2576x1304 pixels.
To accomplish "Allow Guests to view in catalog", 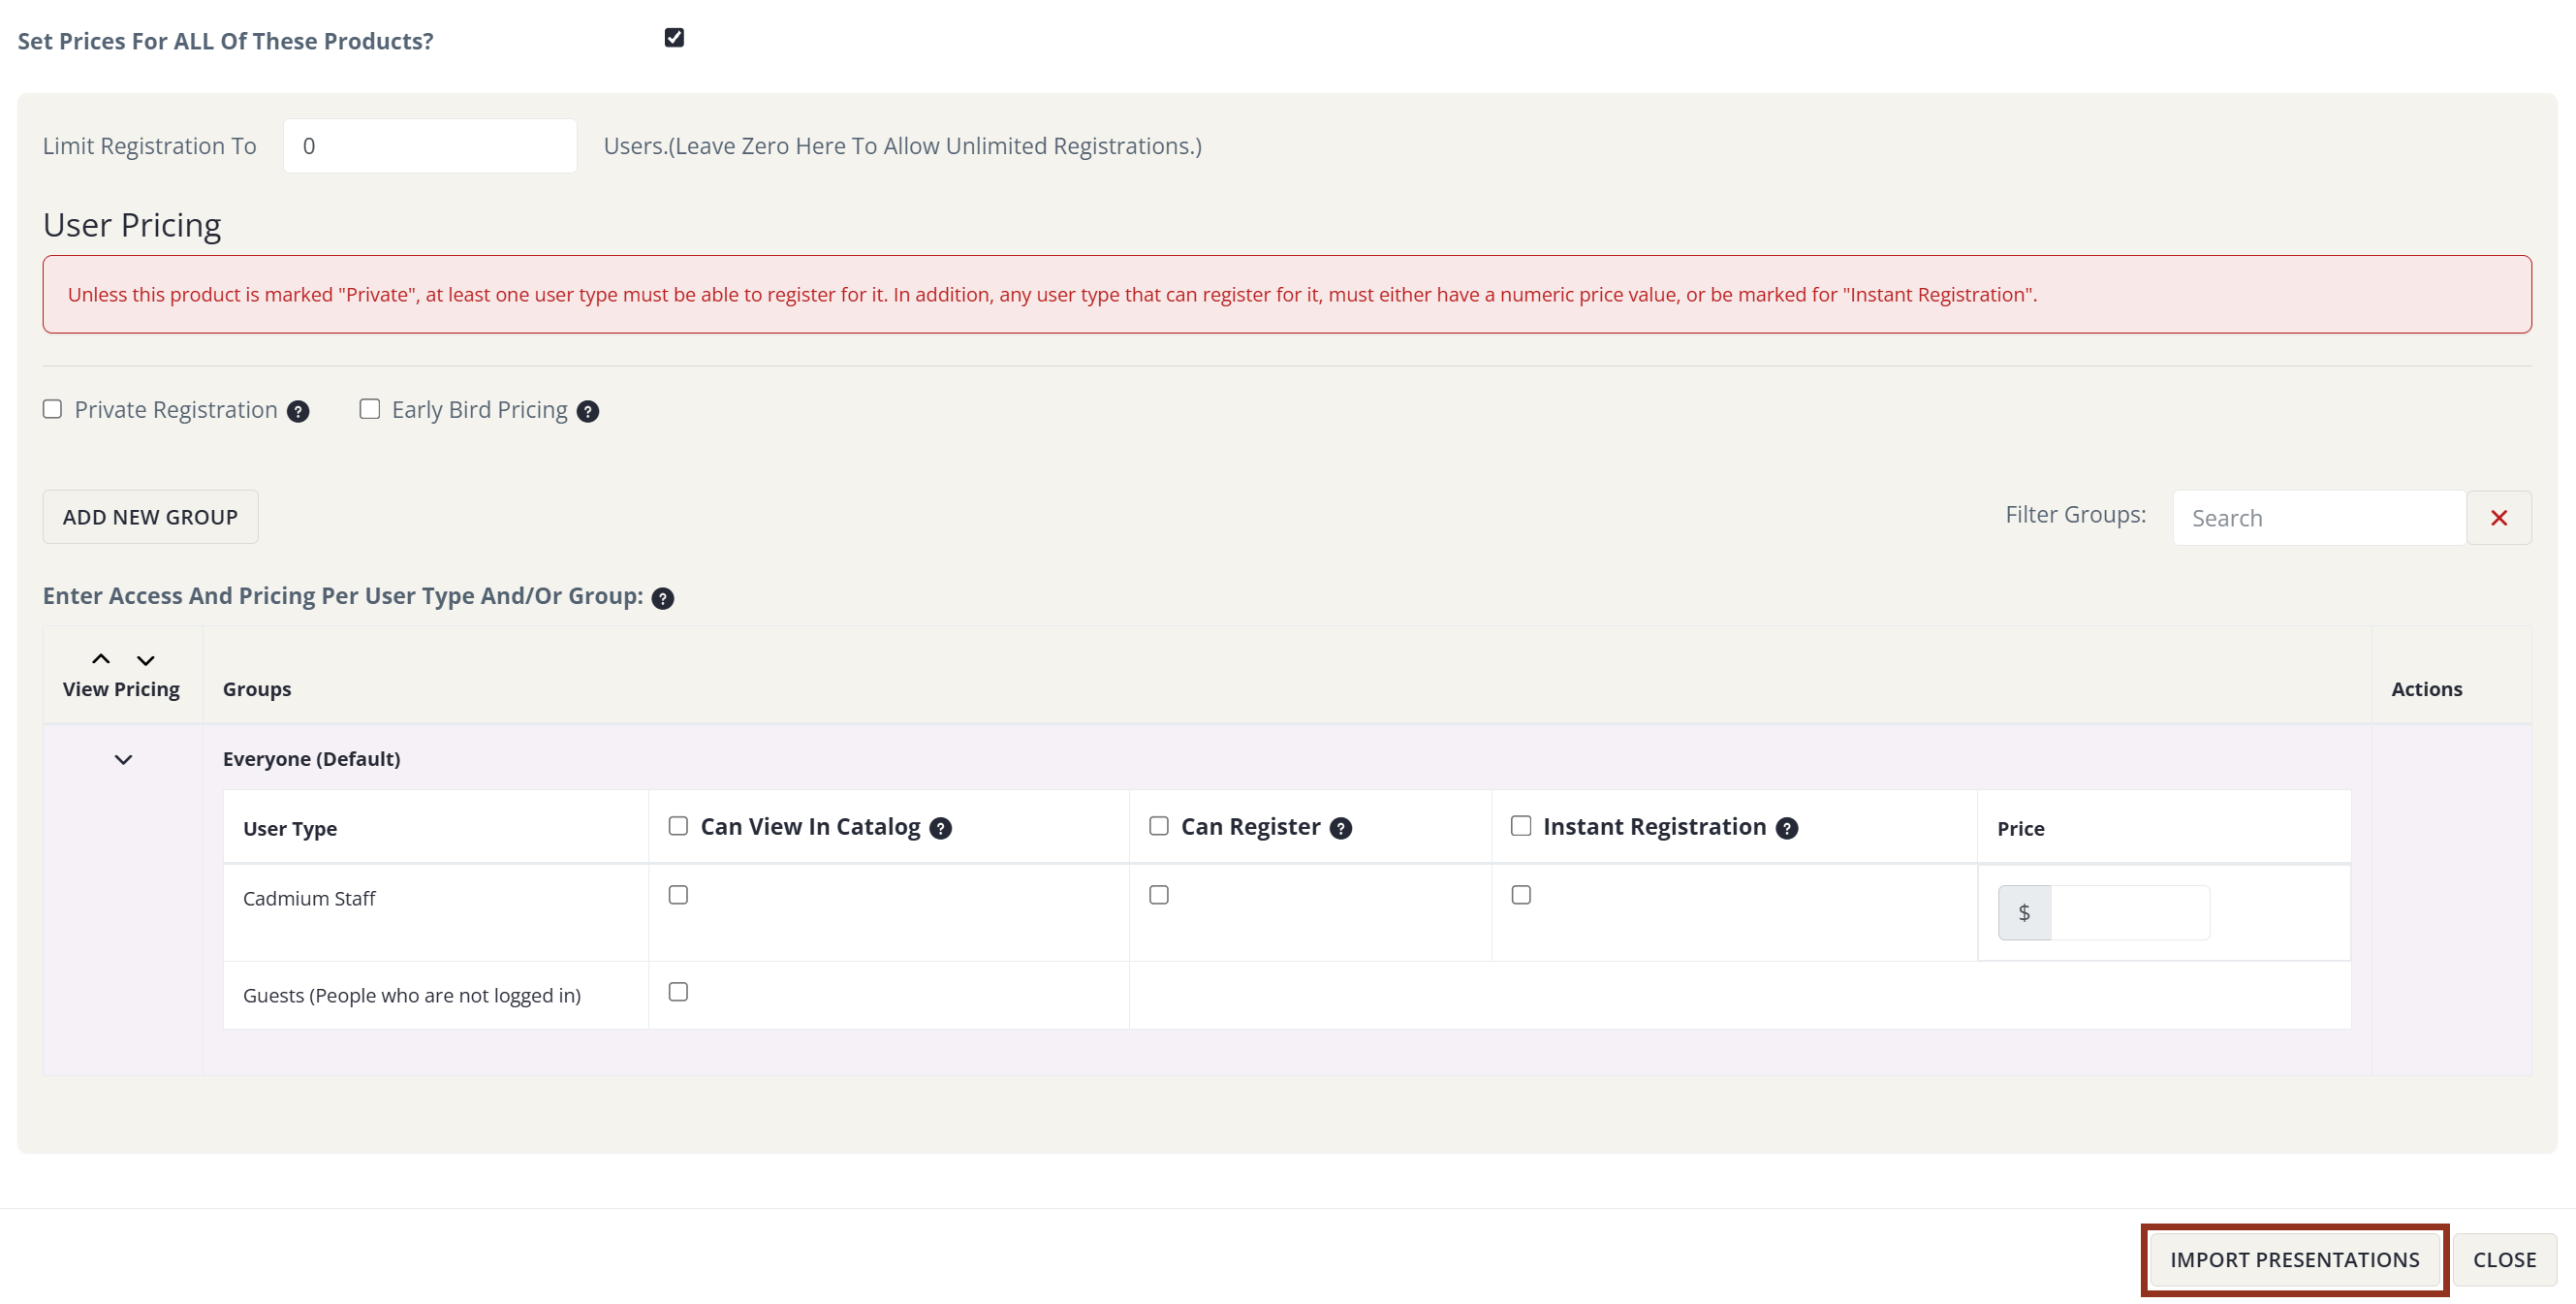I will click(678, 992).
